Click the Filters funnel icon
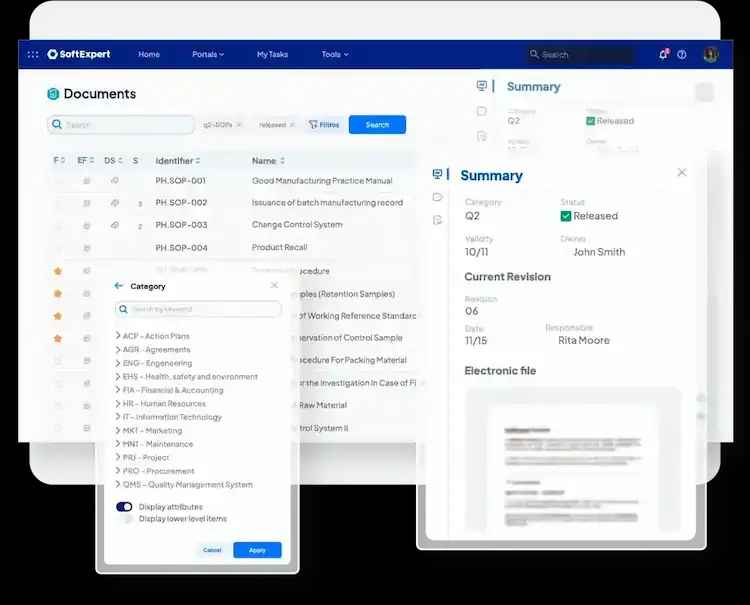This screenshot has height=605, width=750. [x=313, y=125]
